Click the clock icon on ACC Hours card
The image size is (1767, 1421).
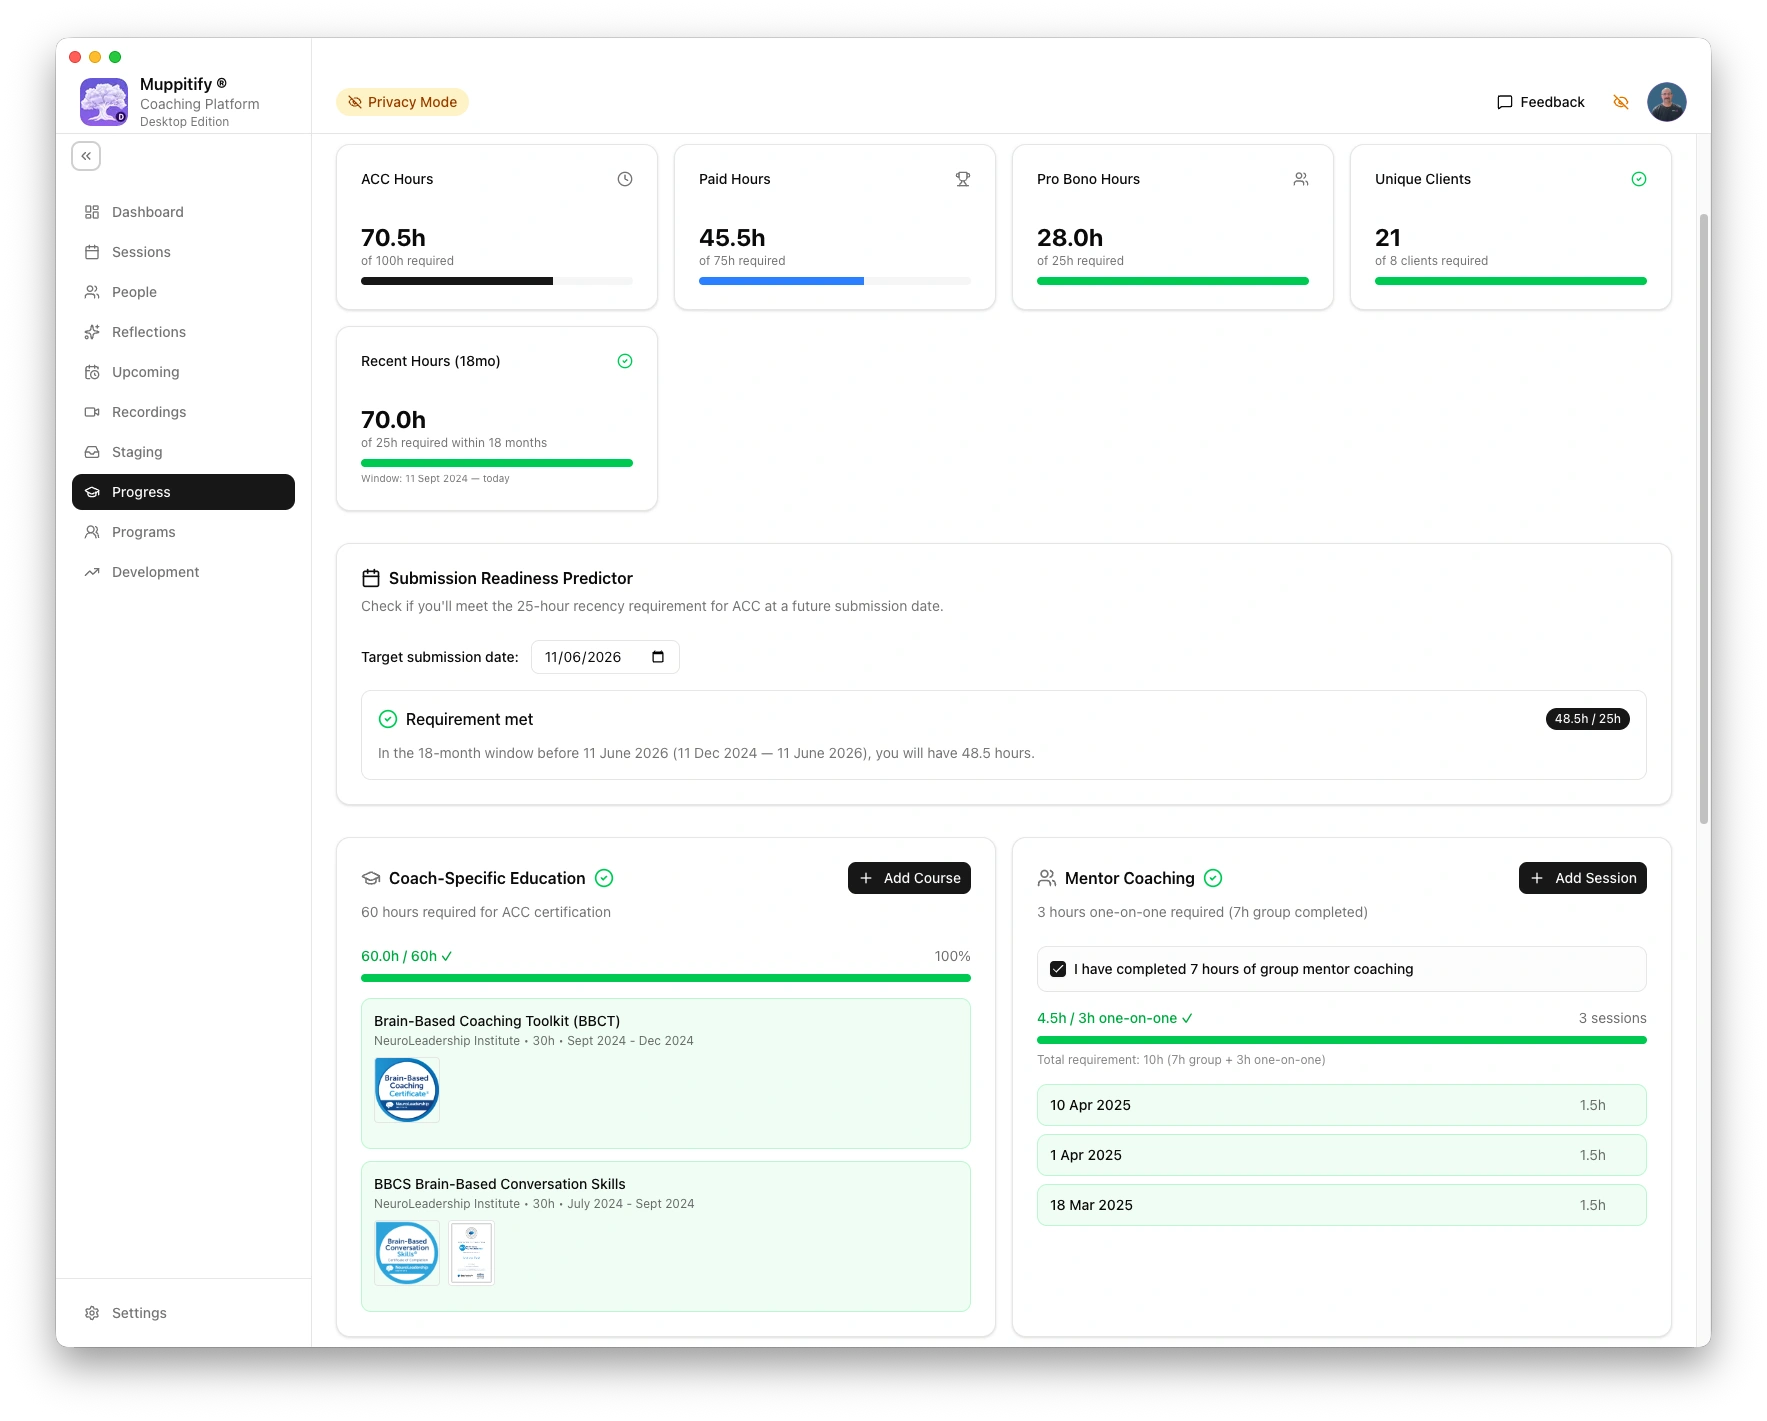pyautogui.click(x=625, y=179)
